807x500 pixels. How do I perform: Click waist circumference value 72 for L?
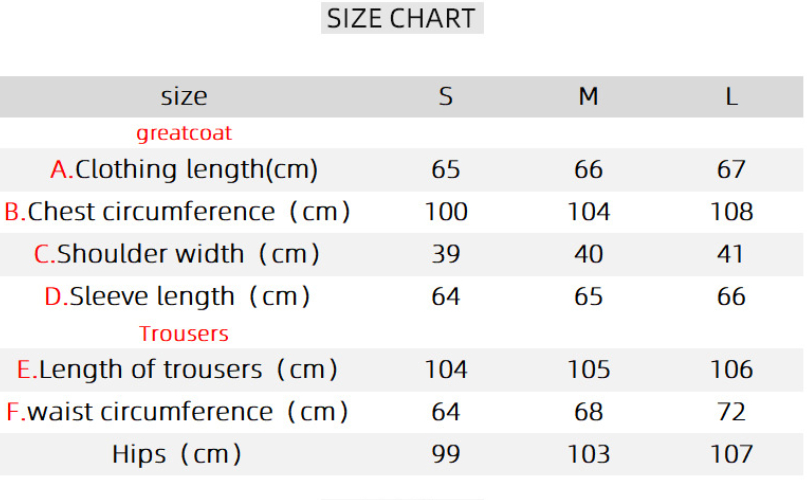click(x=731, y=412)
